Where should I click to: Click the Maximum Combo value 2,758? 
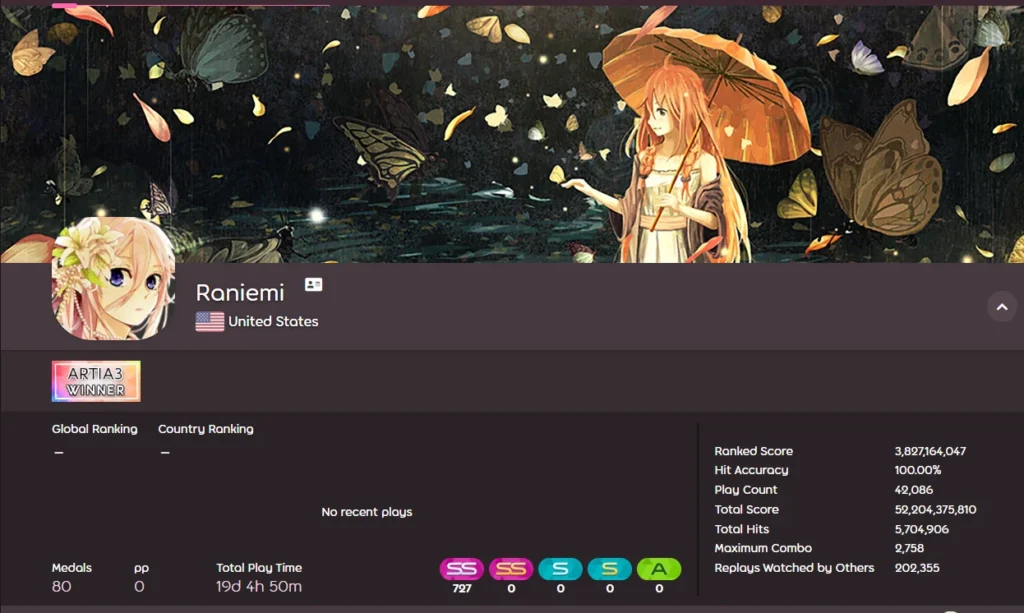(x=909, y=548)
